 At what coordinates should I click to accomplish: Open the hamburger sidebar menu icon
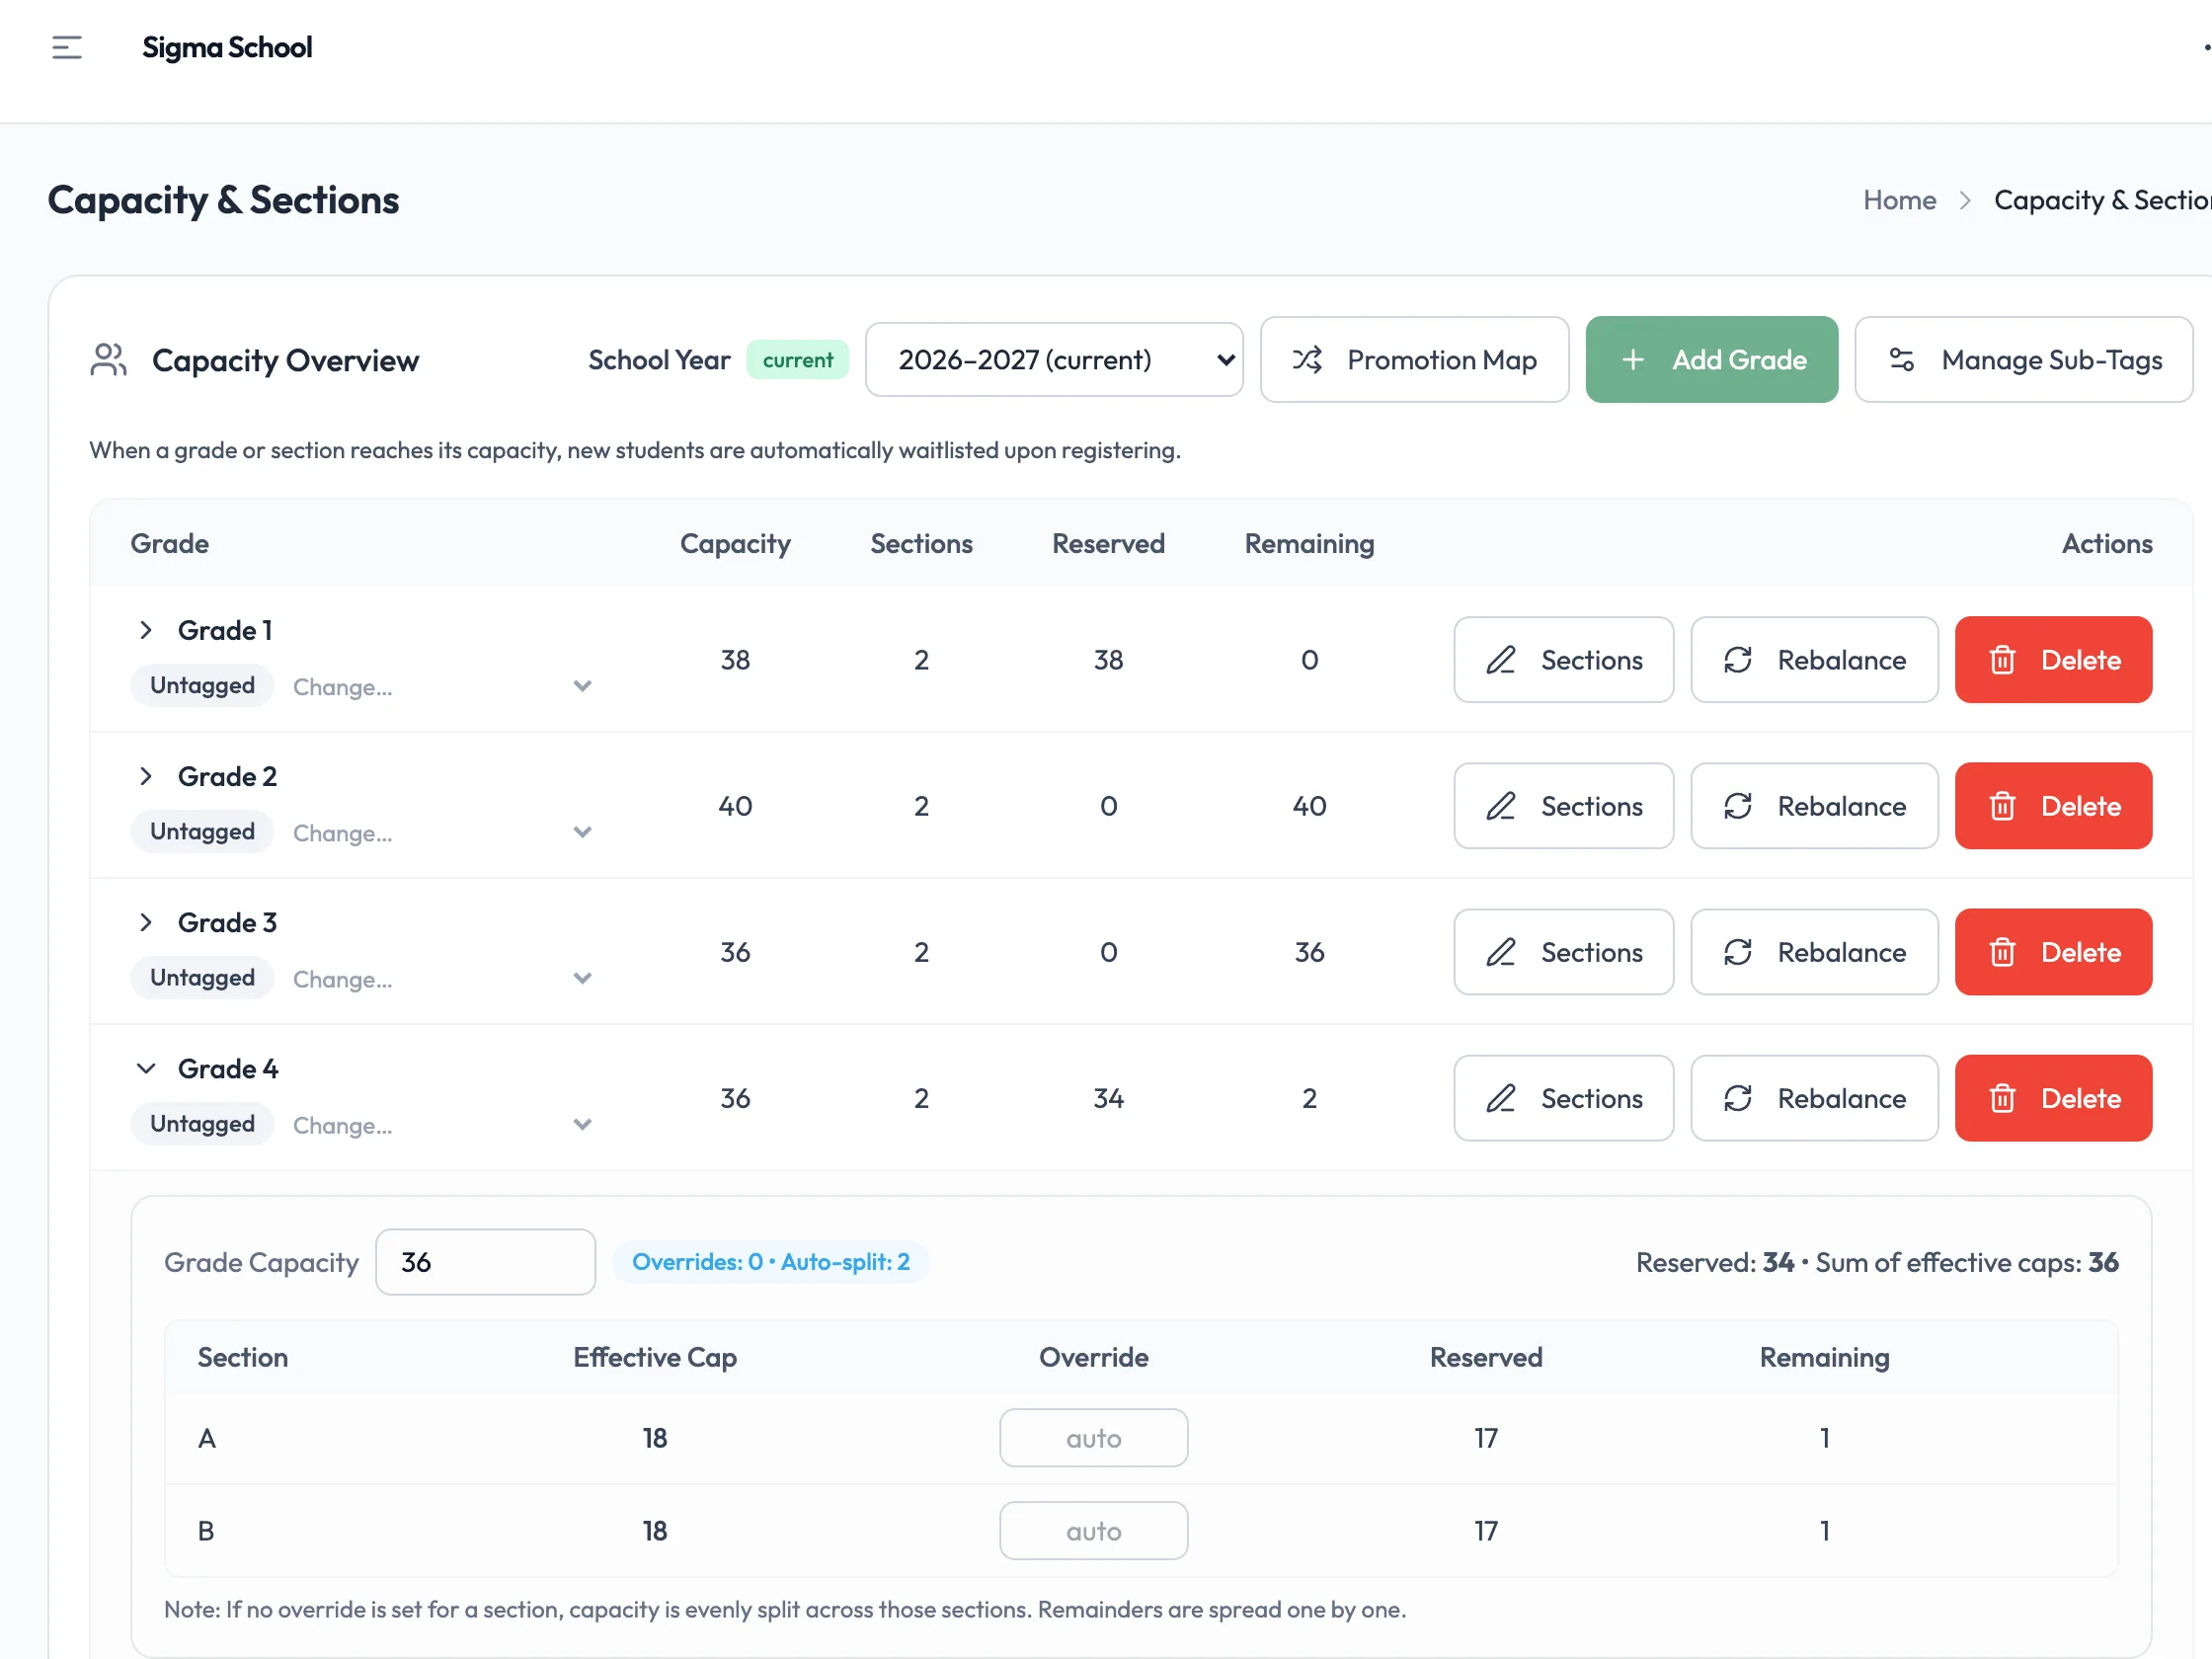tap(67, 47)
